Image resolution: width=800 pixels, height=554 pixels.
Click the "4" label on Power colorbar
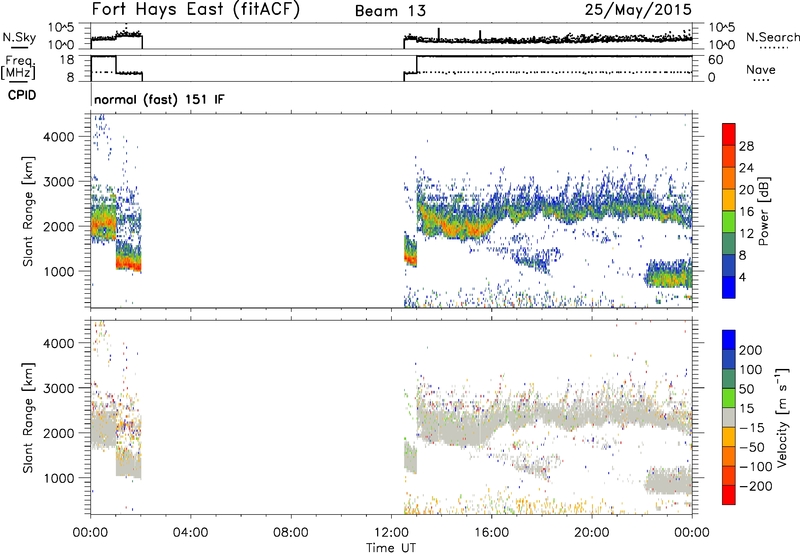[x=742, y=277]
